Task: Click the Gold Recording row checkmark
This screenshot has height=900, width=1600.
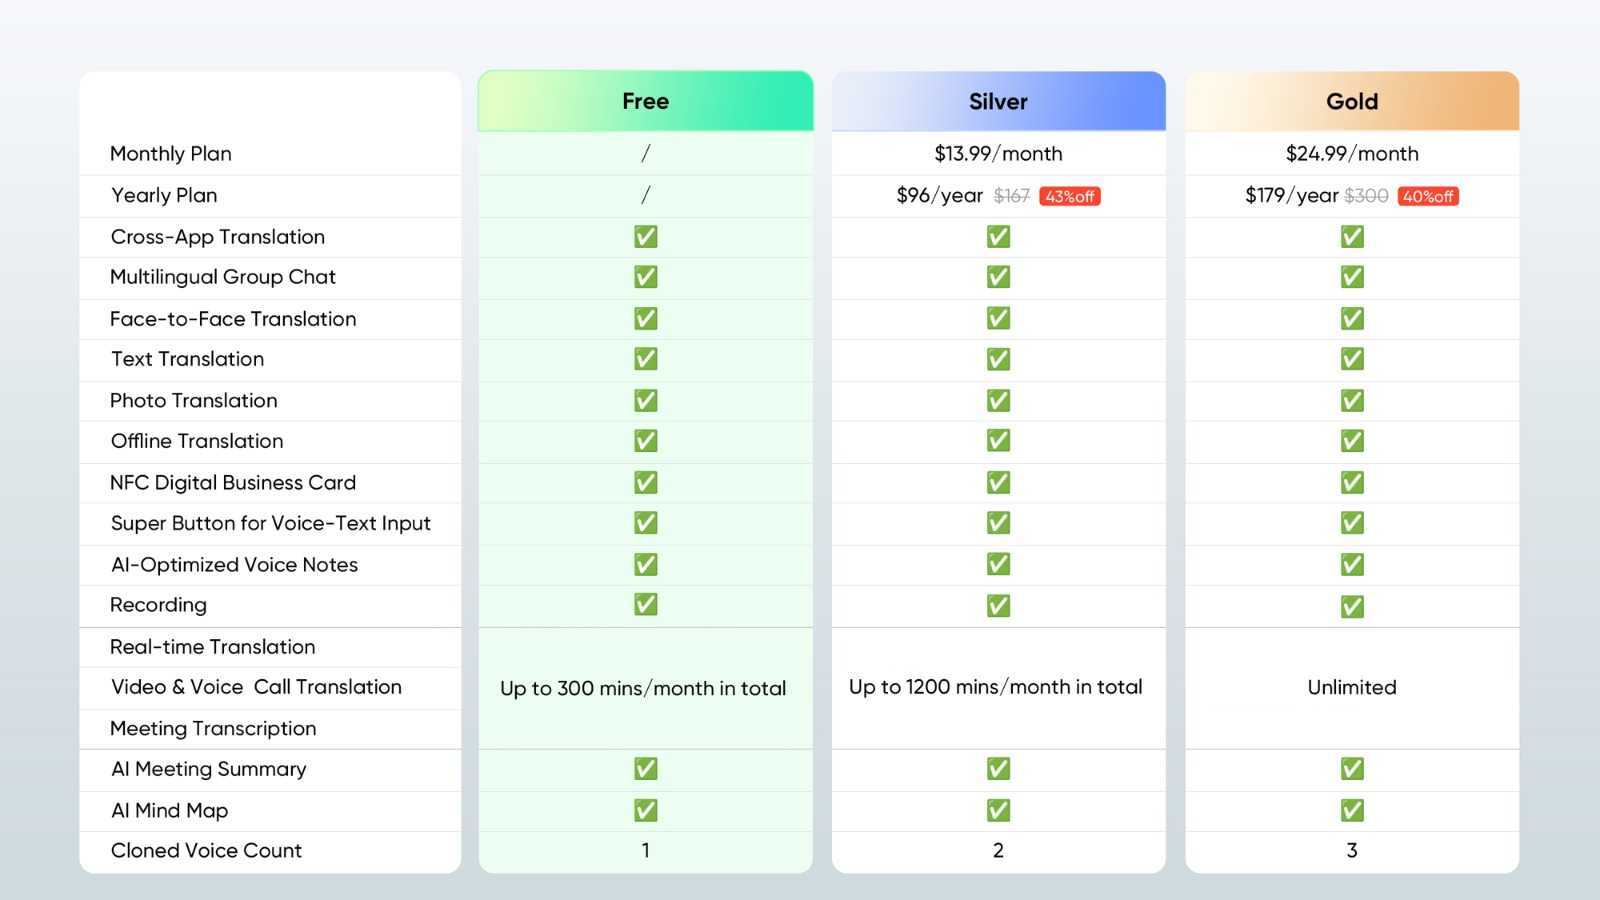Action: point(1352,606)
